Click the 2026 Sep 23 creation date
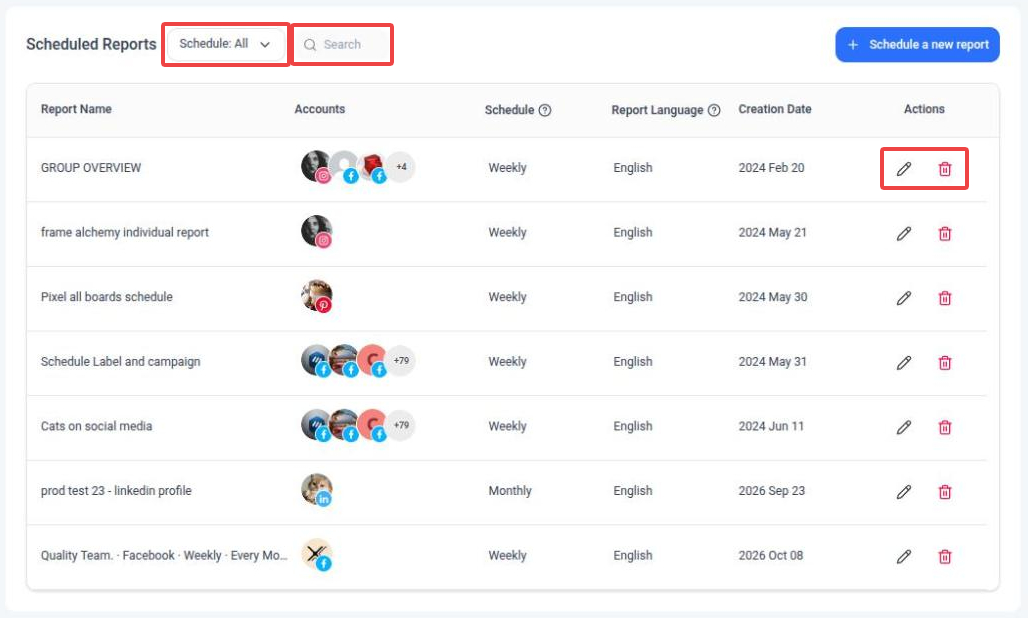This screenshot has height=618, width=1028. [772, 491]
